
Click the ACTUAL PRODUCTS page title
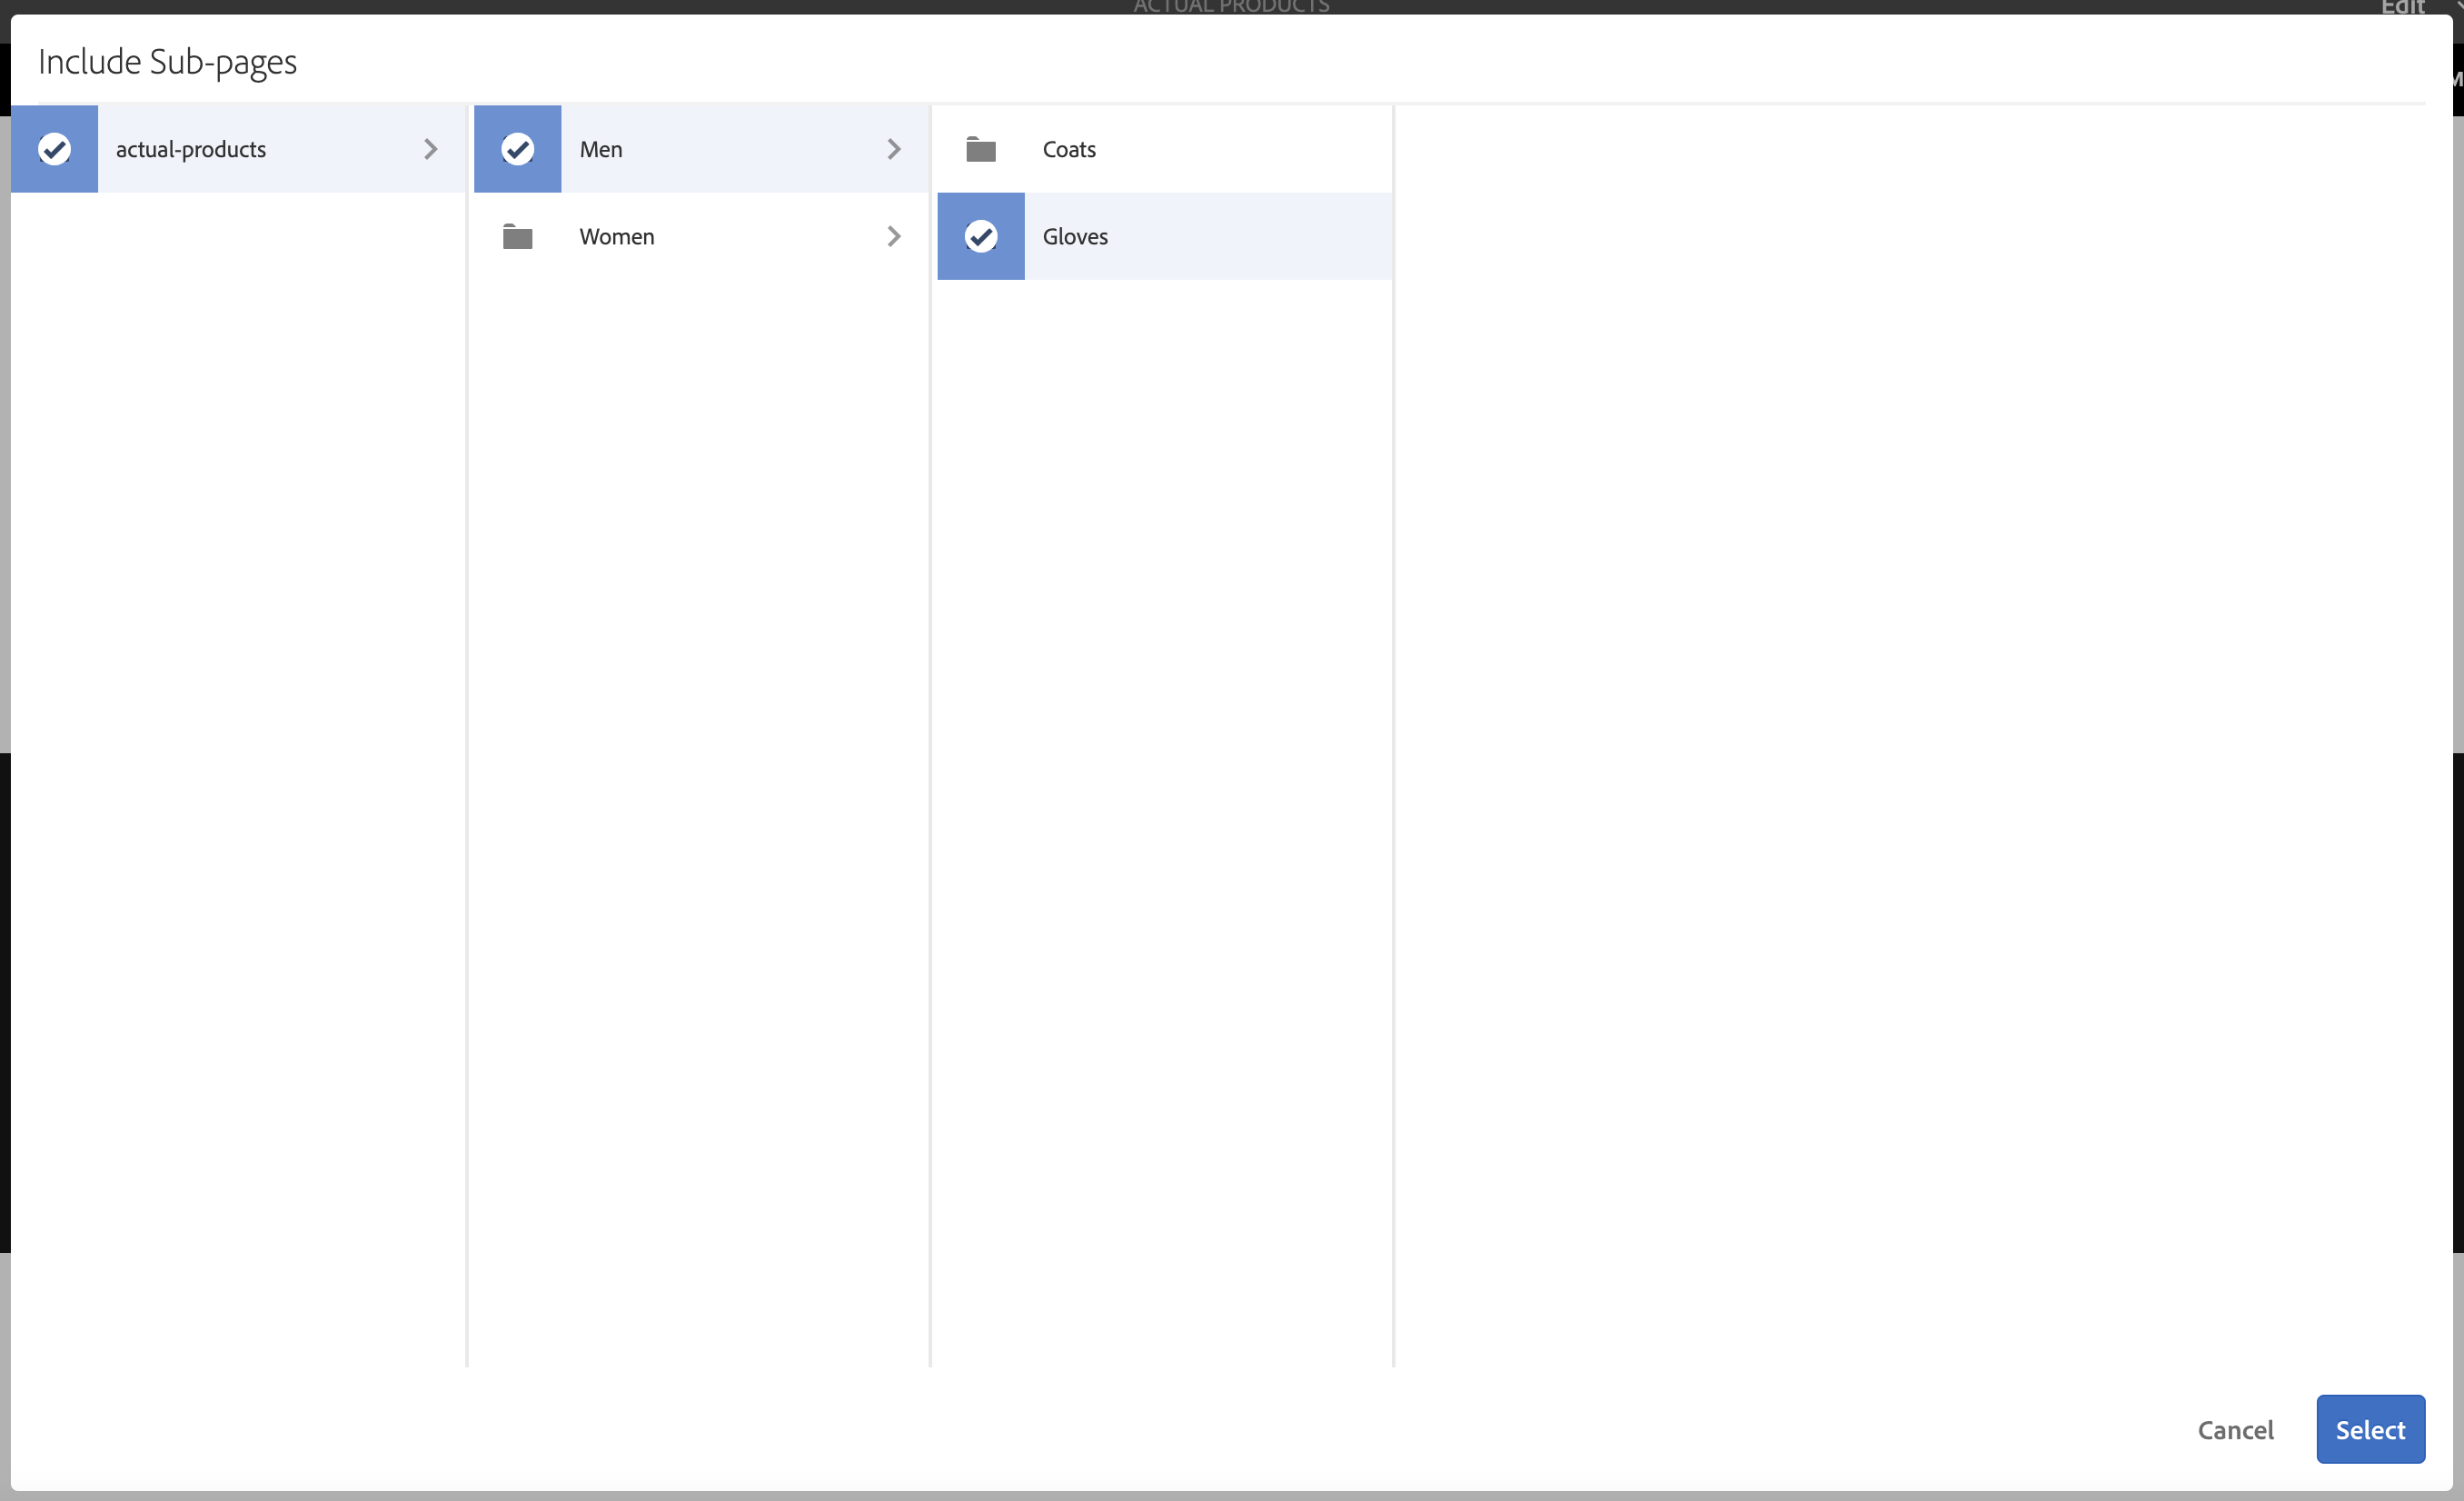(1231, 7)
